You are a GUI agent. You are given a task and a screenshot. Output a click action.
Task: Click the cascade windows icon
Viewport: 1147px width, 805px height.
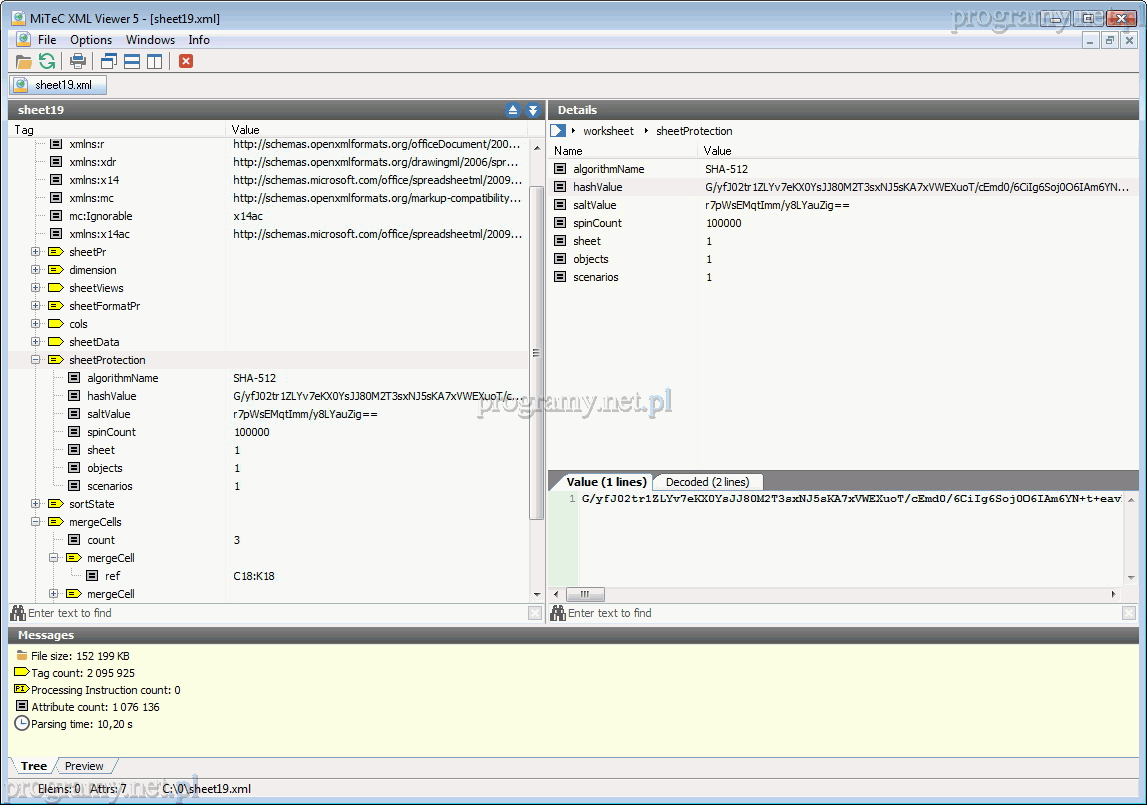click(x=109, y=62)
